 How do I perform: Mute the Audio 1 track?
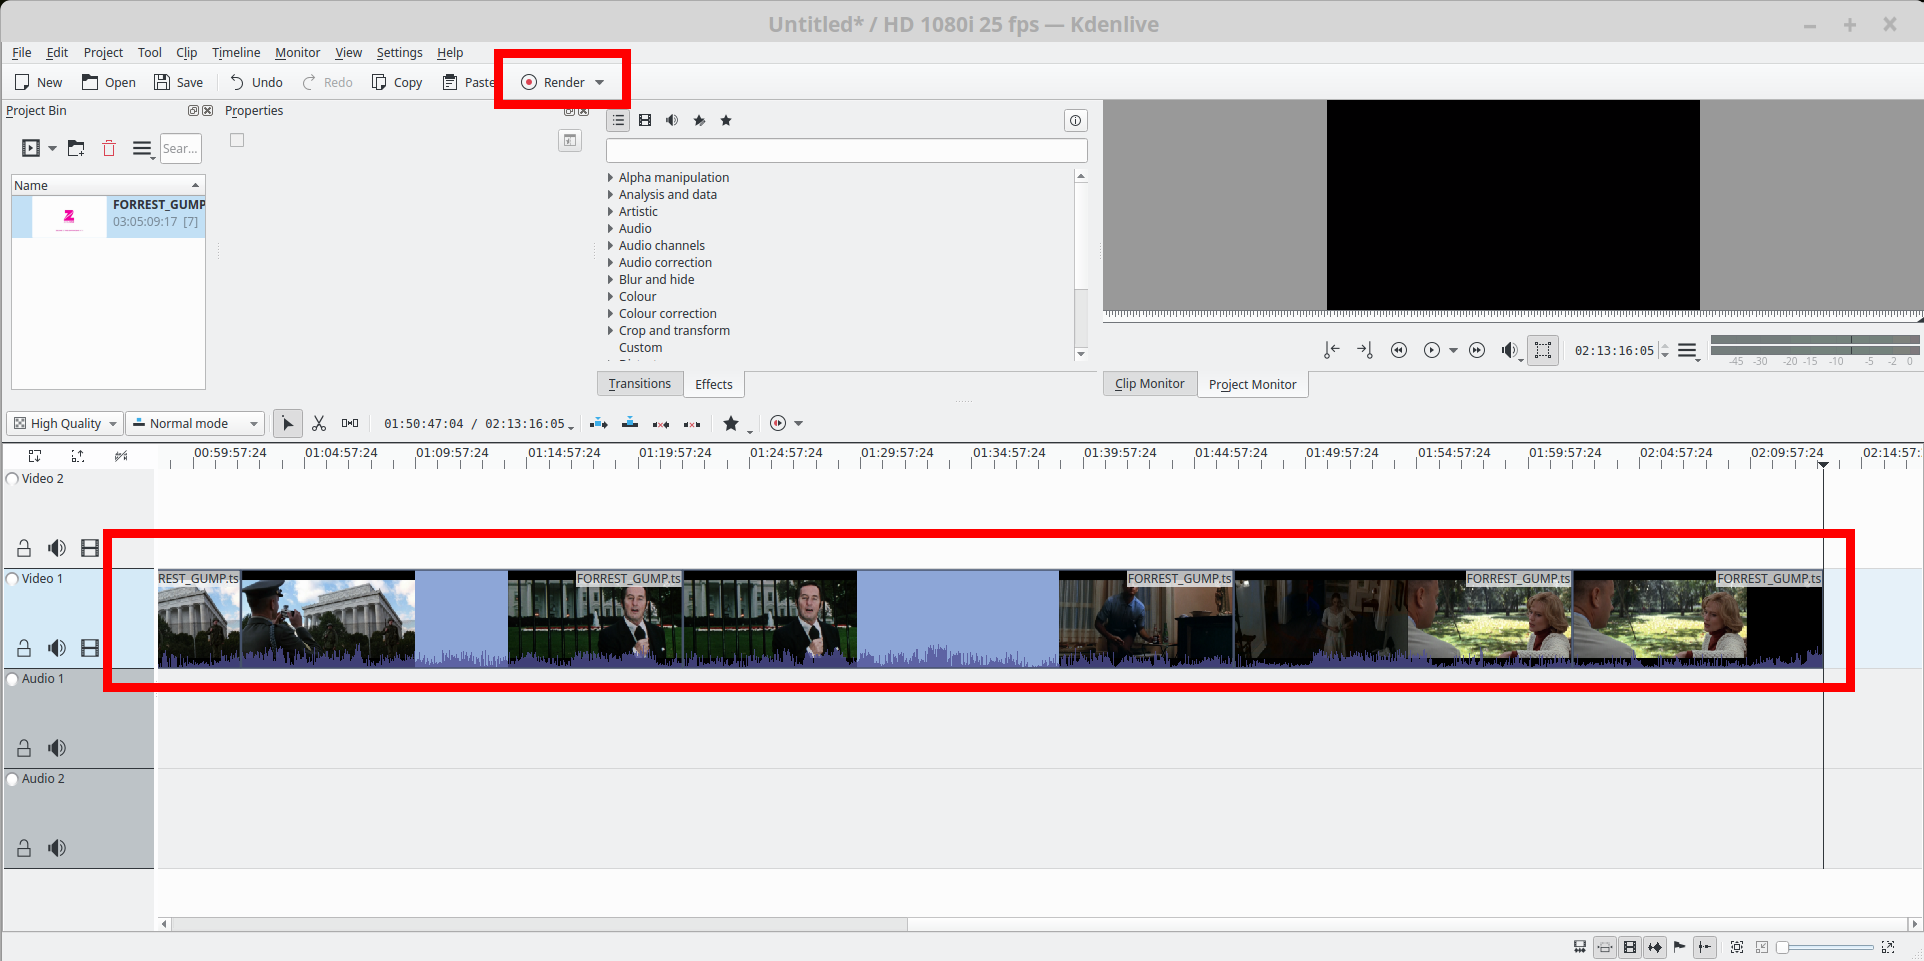click(57, 748)
